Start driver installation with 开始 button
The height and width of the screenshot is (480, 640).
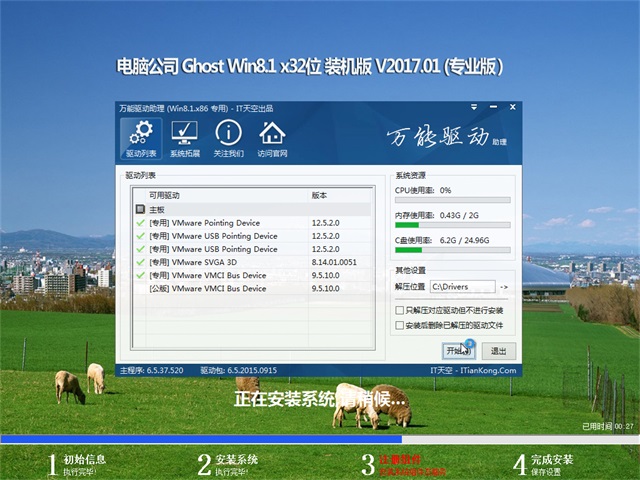point(458,351)
